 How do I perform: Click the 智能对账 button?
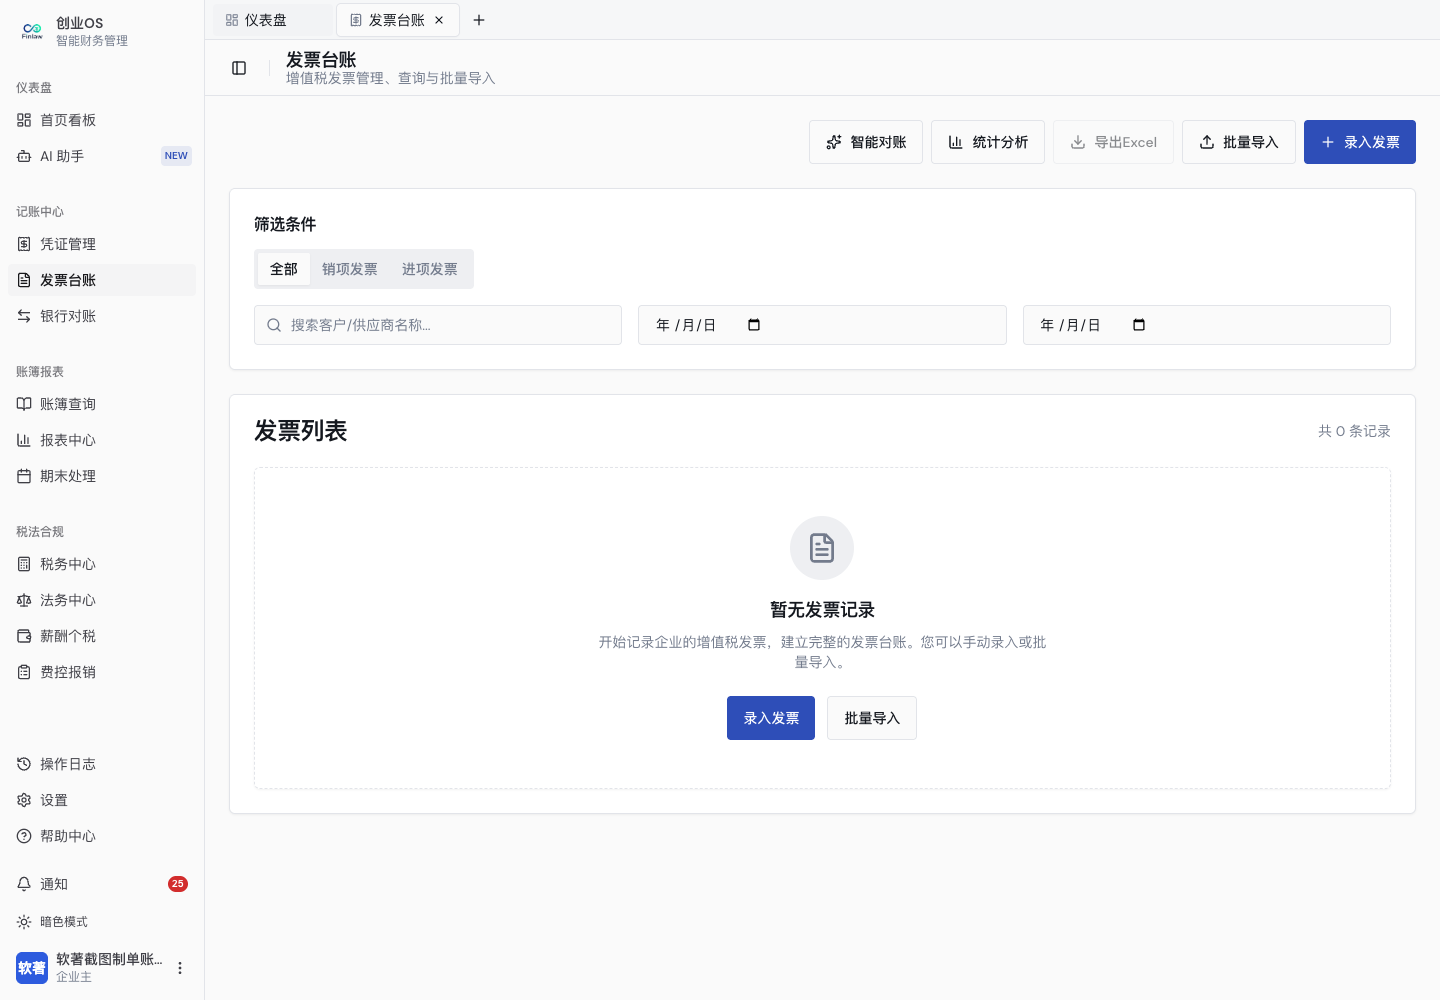(866, 142)
